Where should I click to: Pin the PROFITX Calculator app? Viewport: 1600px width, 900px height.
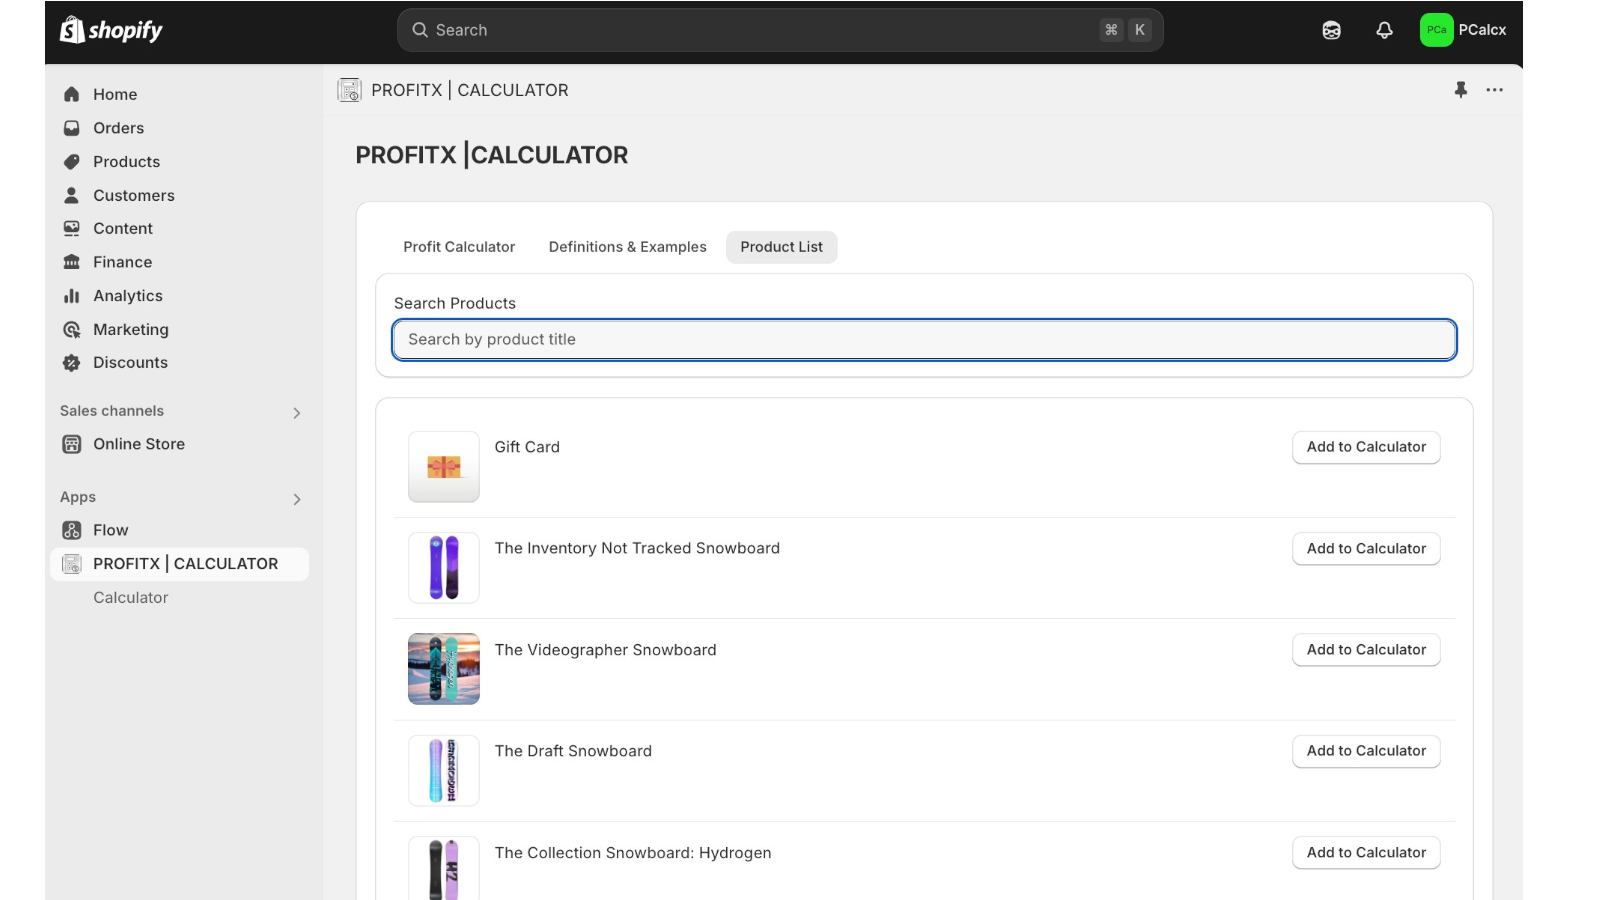pos(1461,89)
